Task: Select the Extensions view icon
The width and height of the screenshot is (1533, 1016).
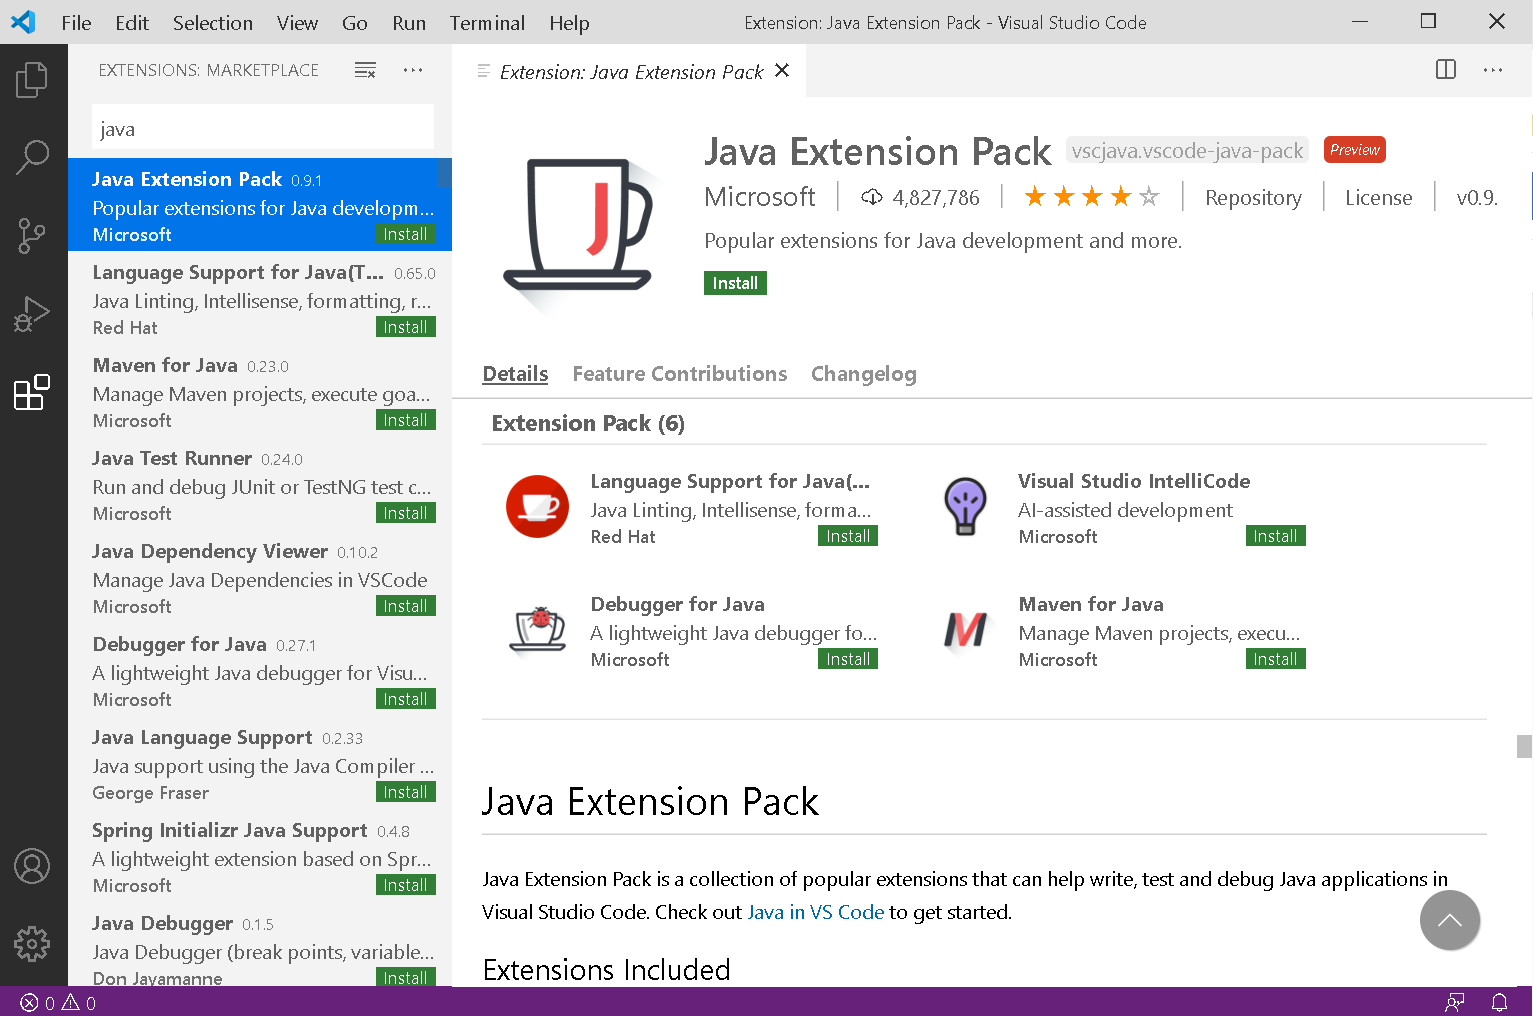Action: (x=32, y=392)
